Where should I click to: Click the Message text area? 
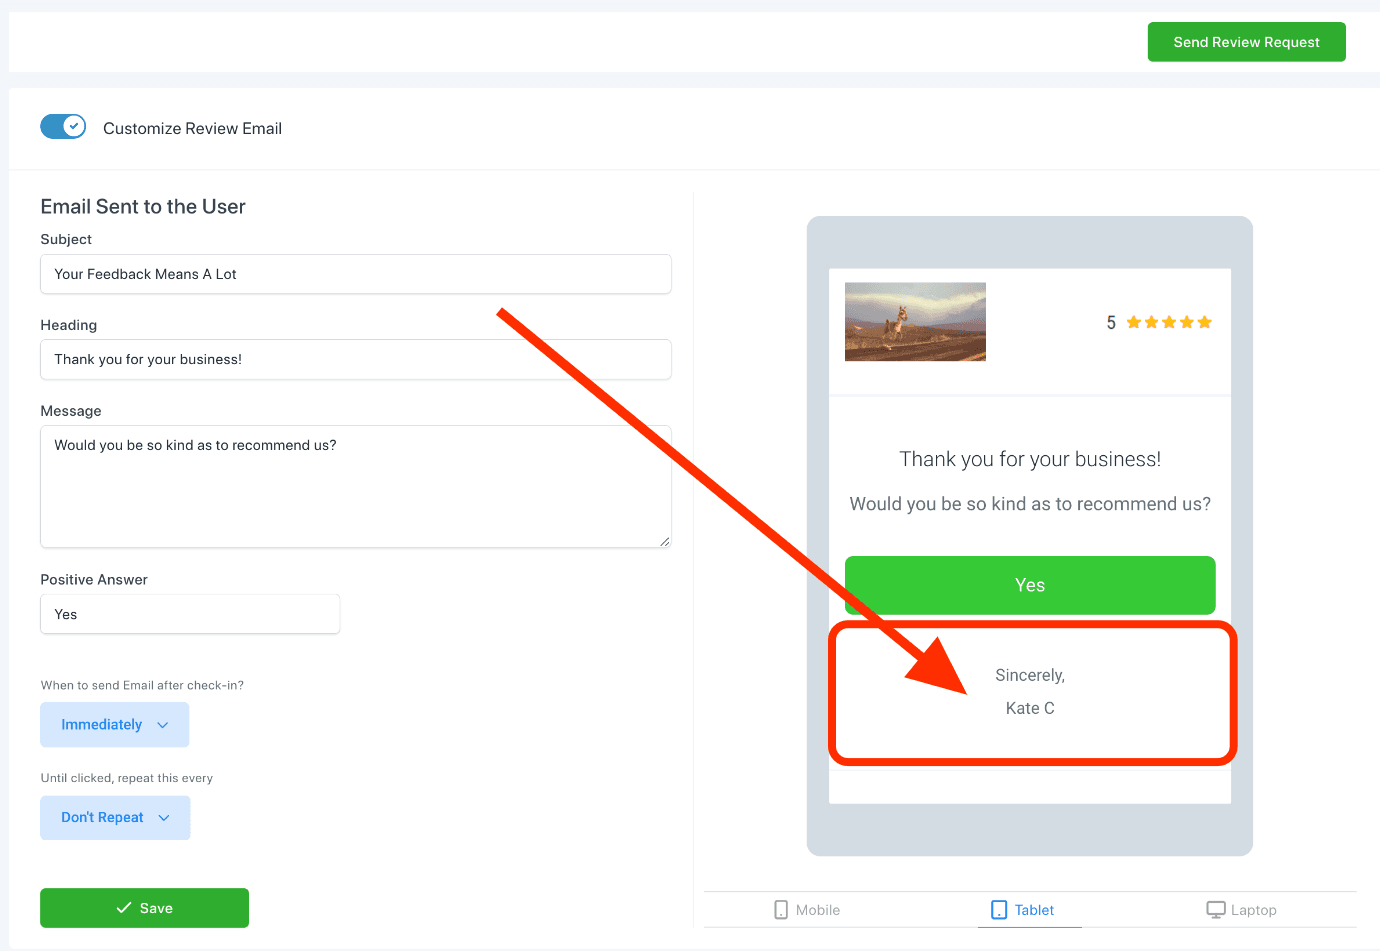coord(355,487)
